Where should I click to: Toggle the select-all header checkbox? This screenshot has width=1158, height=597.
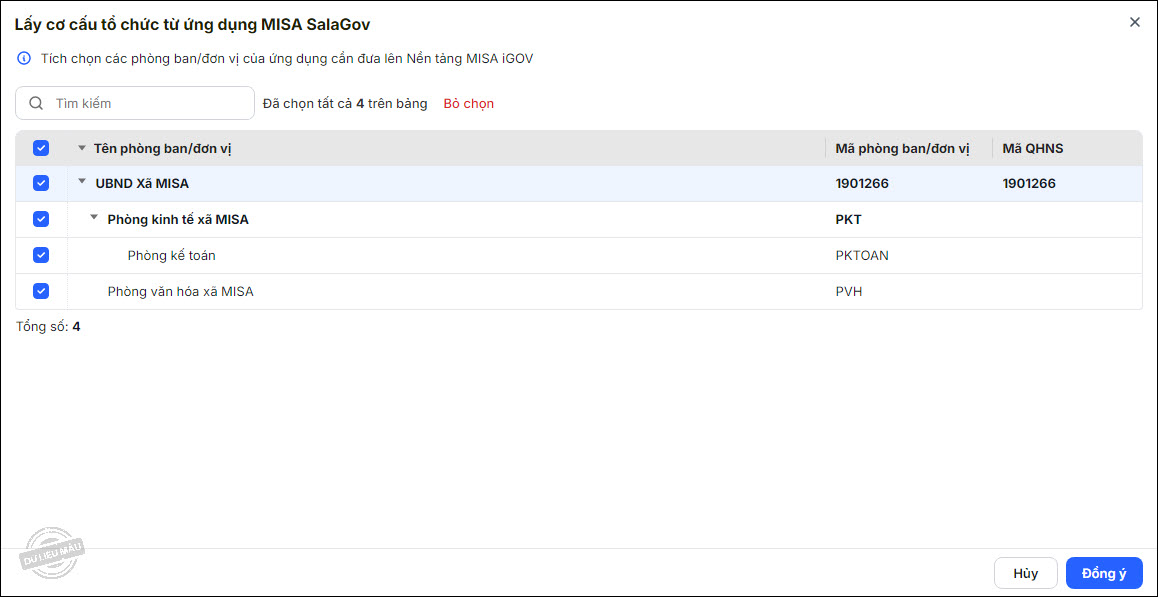[41, 148]
